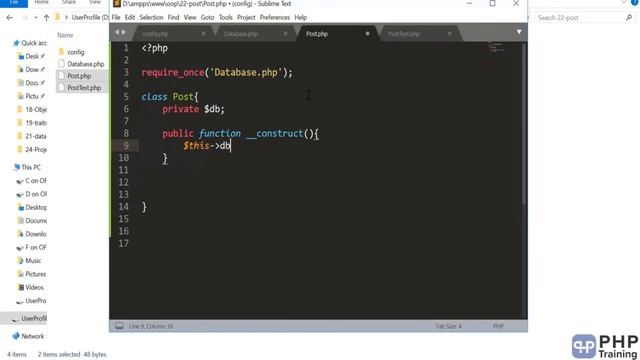Click the previous tab arrow
This screenshot has width=640, height=360.
pyautogui.click(x=117, y=32)
